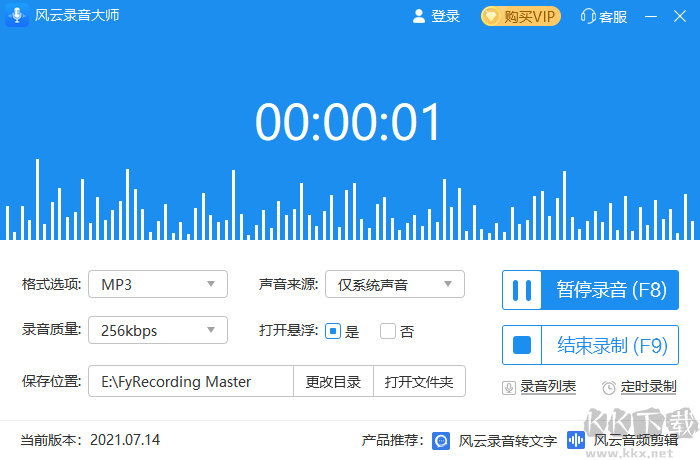Open the 风云录音转文字 product link
This screenshot has height=460, width=700.
coord(508,441)
